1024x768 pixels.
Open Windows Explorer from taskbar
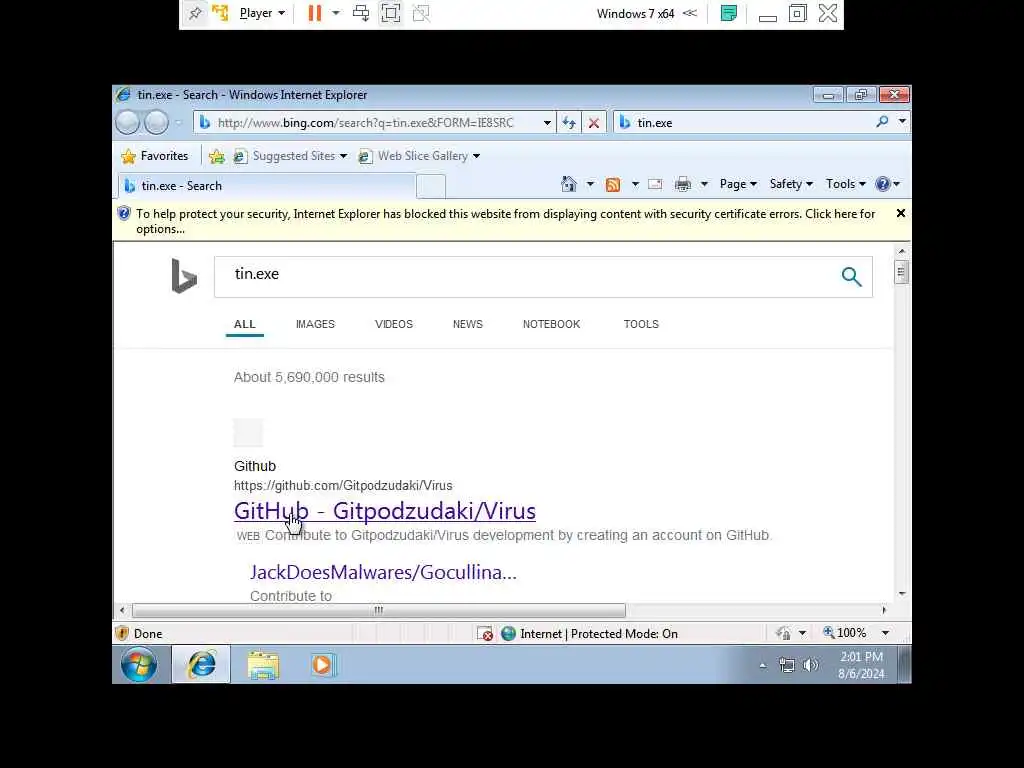click(263, 665)
